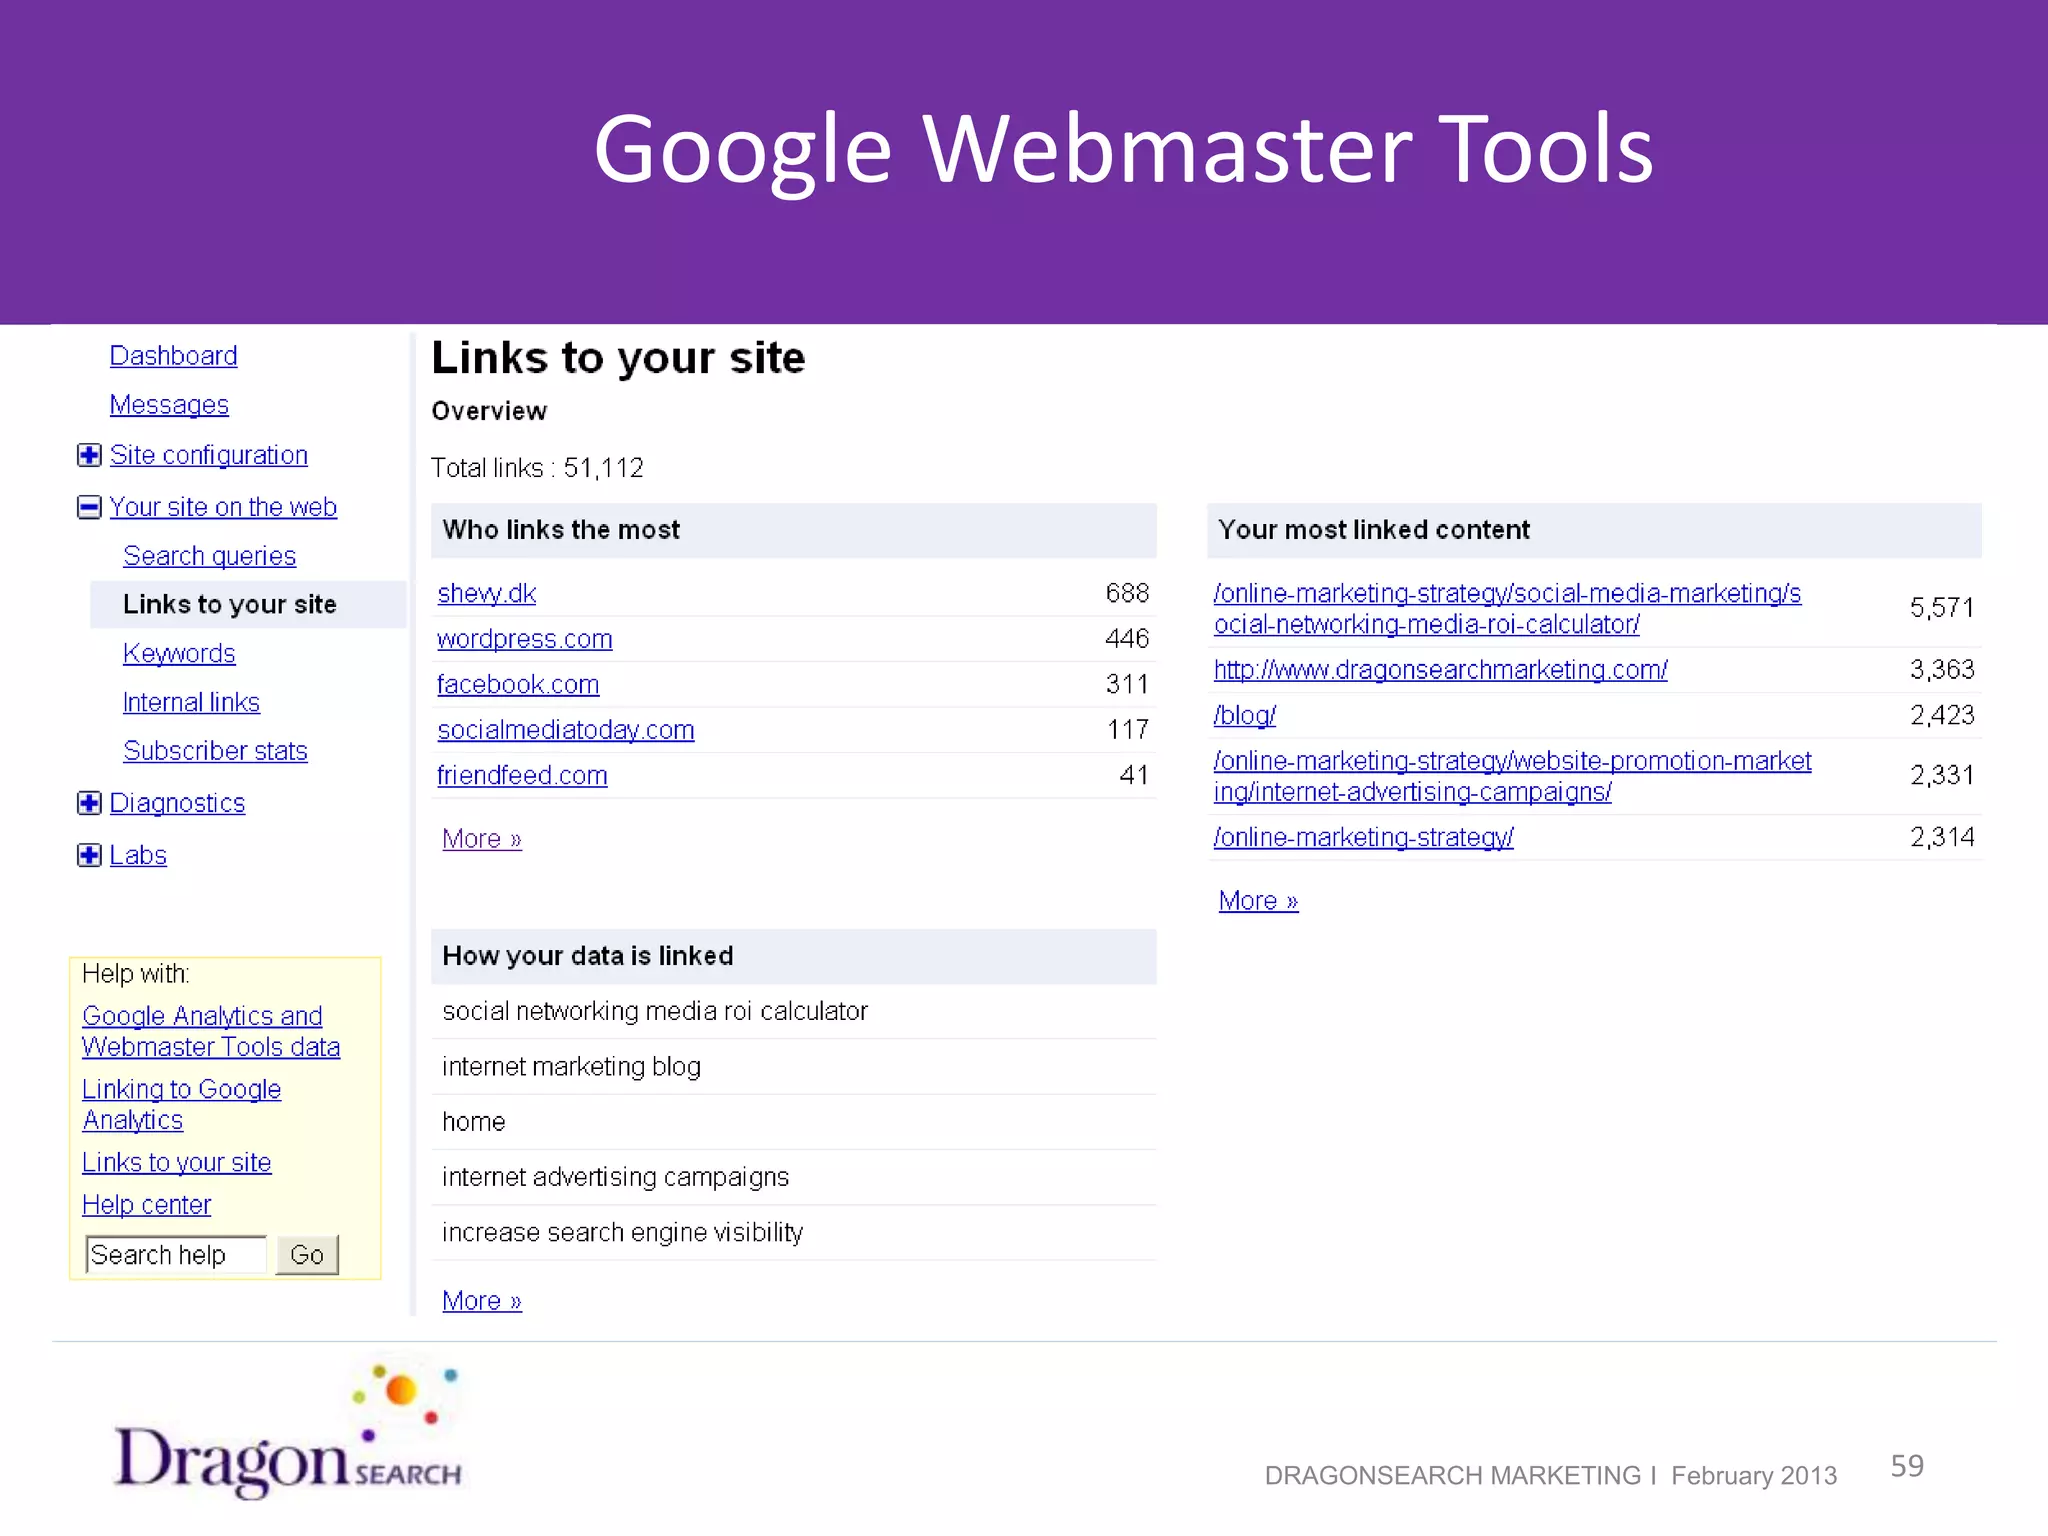Click Total links : 51,112 text
The image size is (2048, 1536).
[537, 468]
